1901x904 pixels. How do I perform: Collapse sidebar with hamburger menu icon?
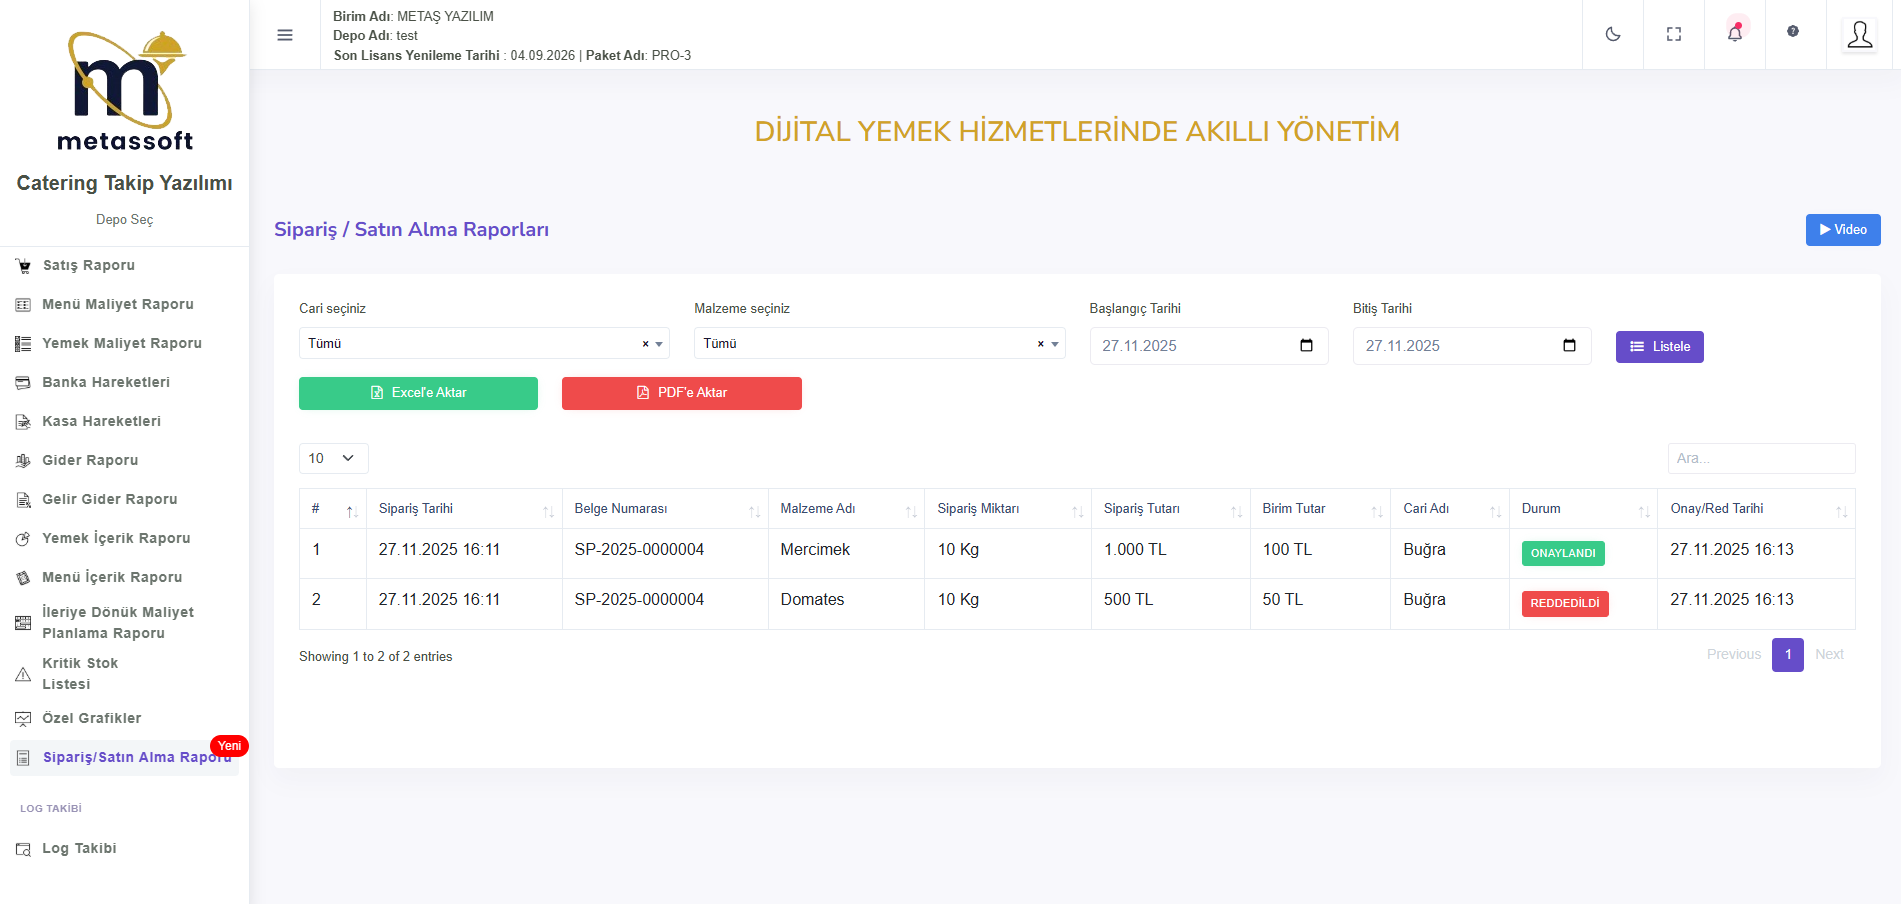click(x=285, y=35)
